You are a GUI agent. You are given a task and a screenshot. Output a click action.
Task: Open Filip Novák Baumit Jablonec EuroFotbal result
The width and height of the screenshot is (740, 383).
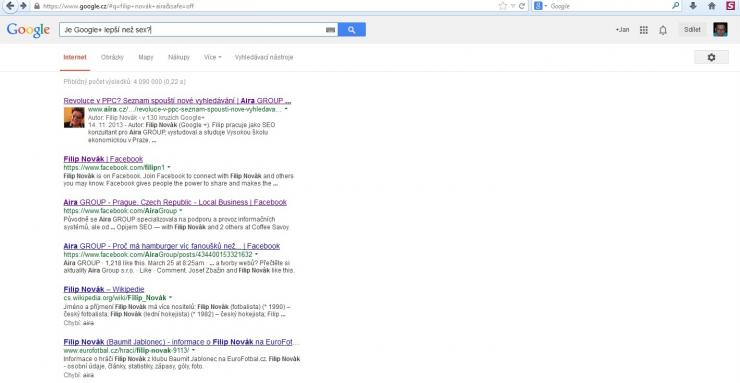(x=182, y=342)
